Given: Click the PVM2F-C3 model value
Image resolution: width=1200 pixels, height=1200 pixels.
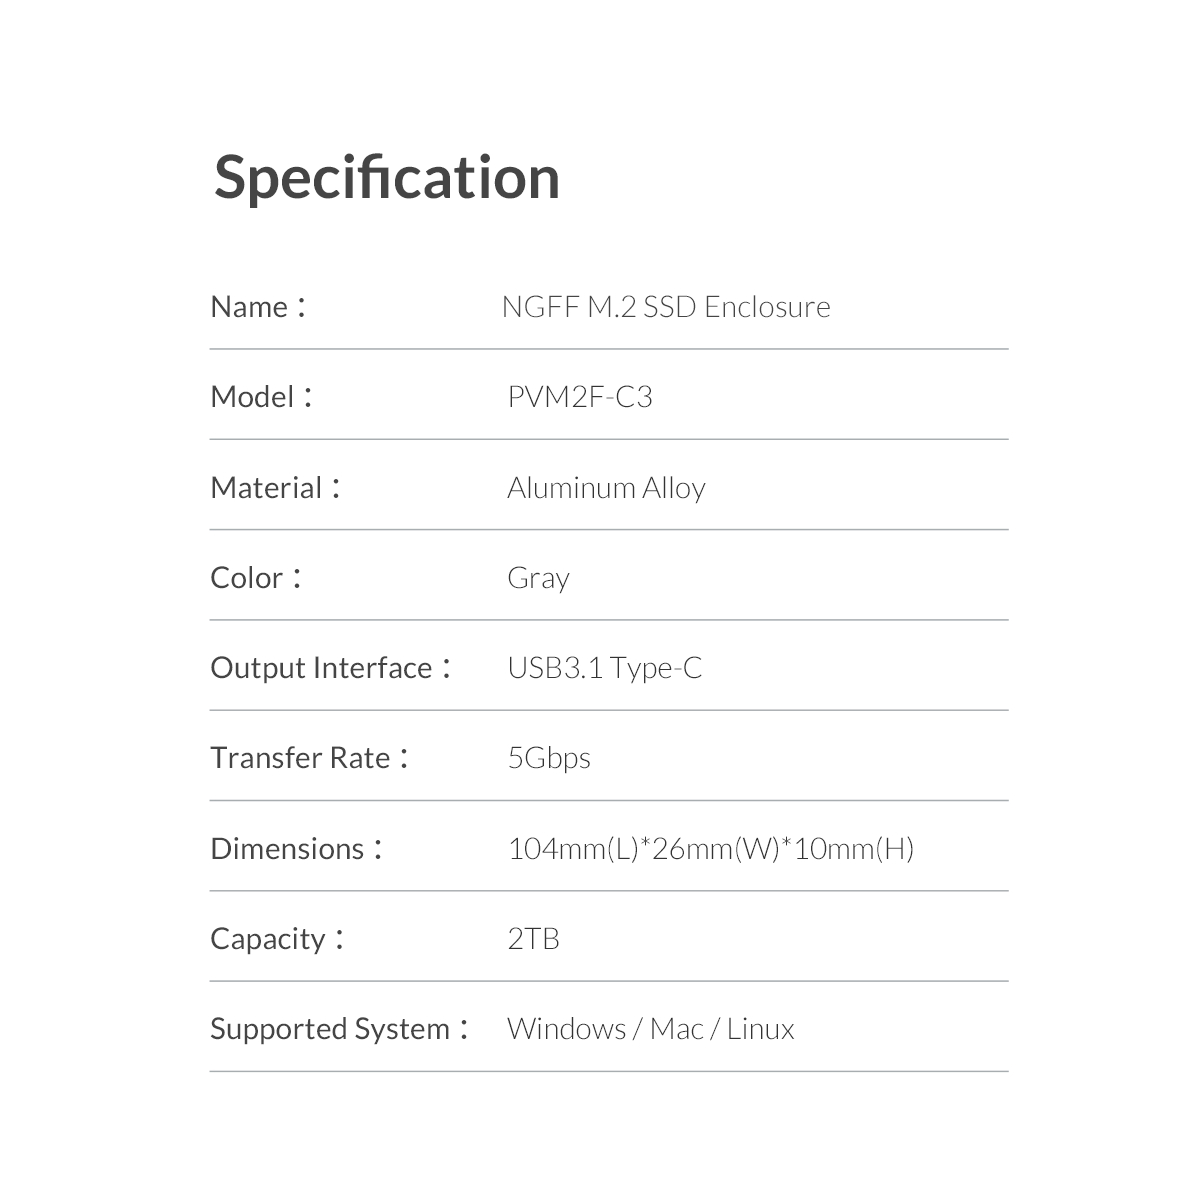Looking at the screenshot, I should pyautogui.click(x=580, y=397).
